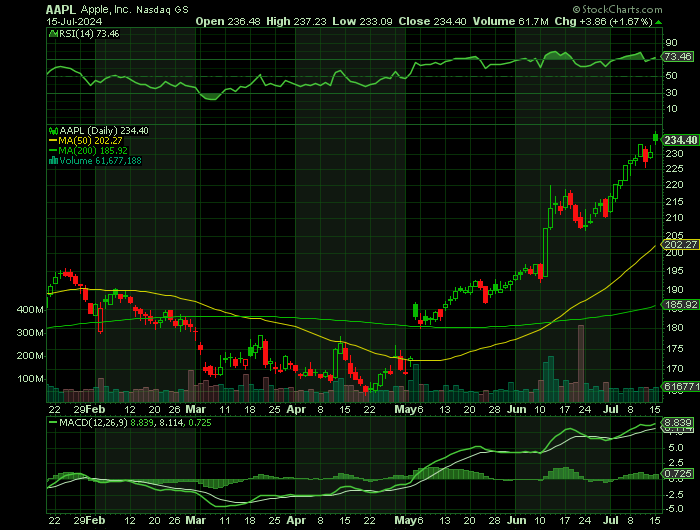Click the 100M volume axis label

tap(30, 379)
